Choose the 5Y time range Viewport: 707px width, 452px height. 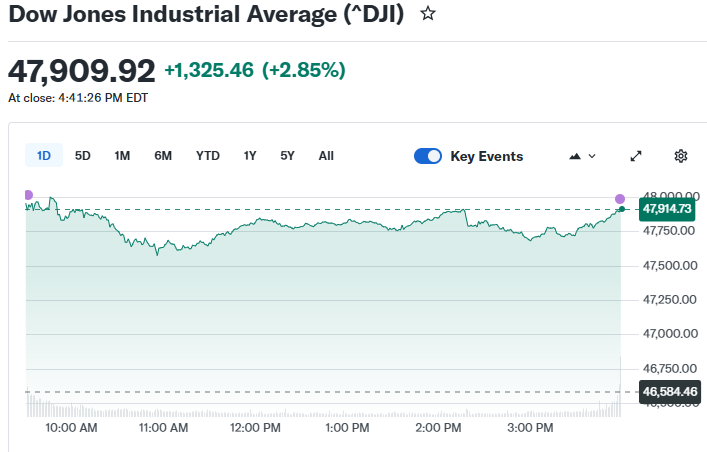pyautogui.click(x=288, y=156)
